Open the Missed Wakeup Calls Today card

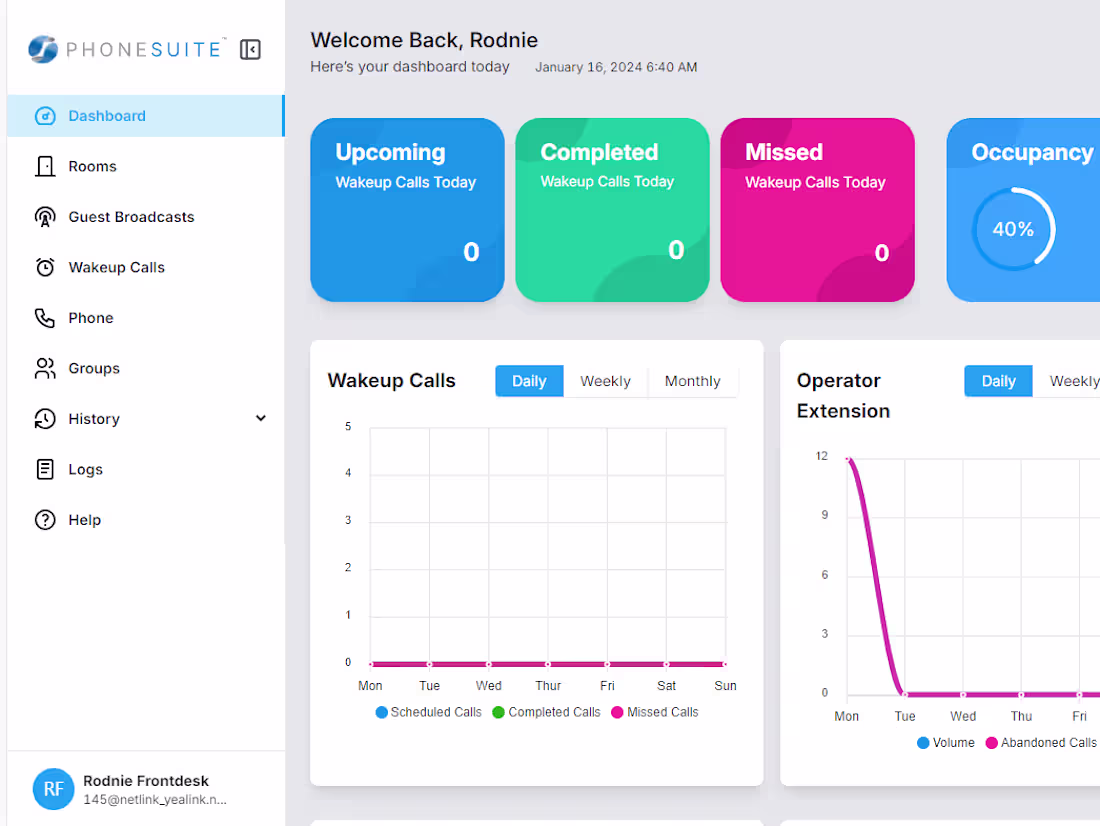coord(817,210)
